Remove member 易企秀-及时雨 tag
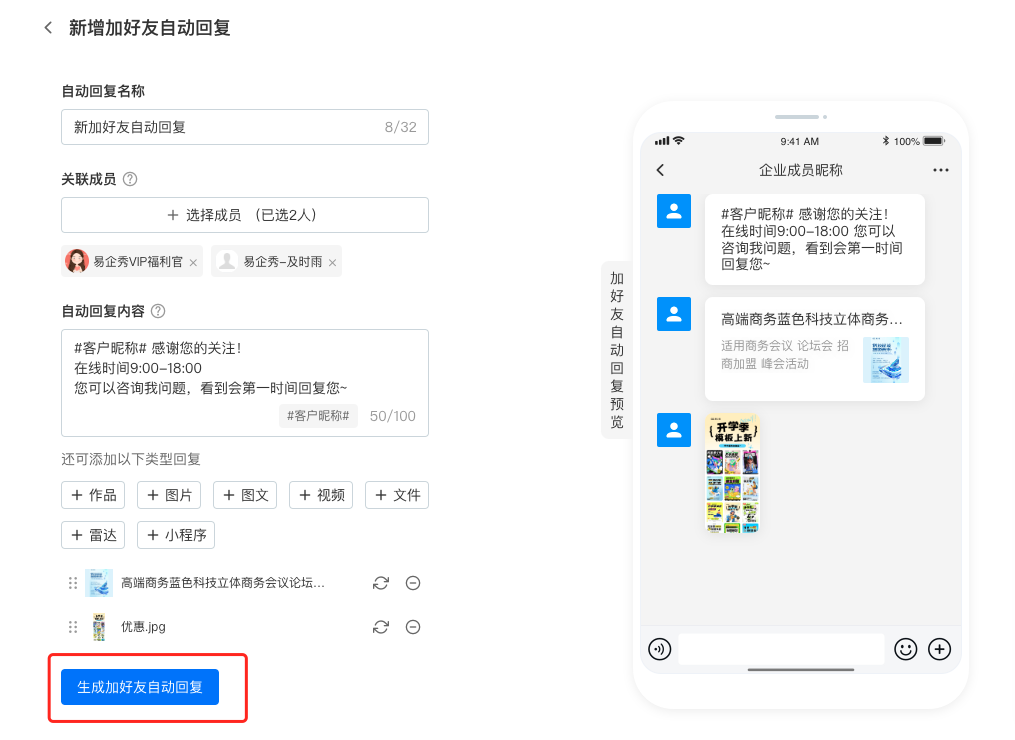The image size is (1015, 740). click(332, 263)
